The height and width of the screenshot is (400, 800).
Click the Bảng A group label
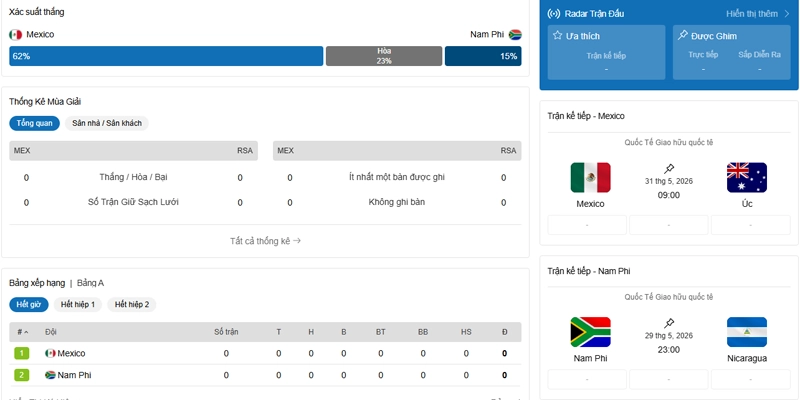[x=90, y=283]
